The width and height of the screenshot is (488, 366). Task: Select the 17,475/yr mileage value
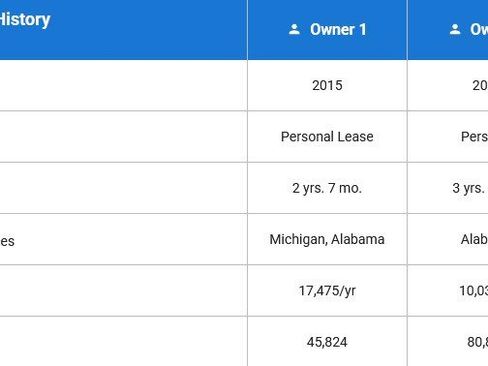327,291
